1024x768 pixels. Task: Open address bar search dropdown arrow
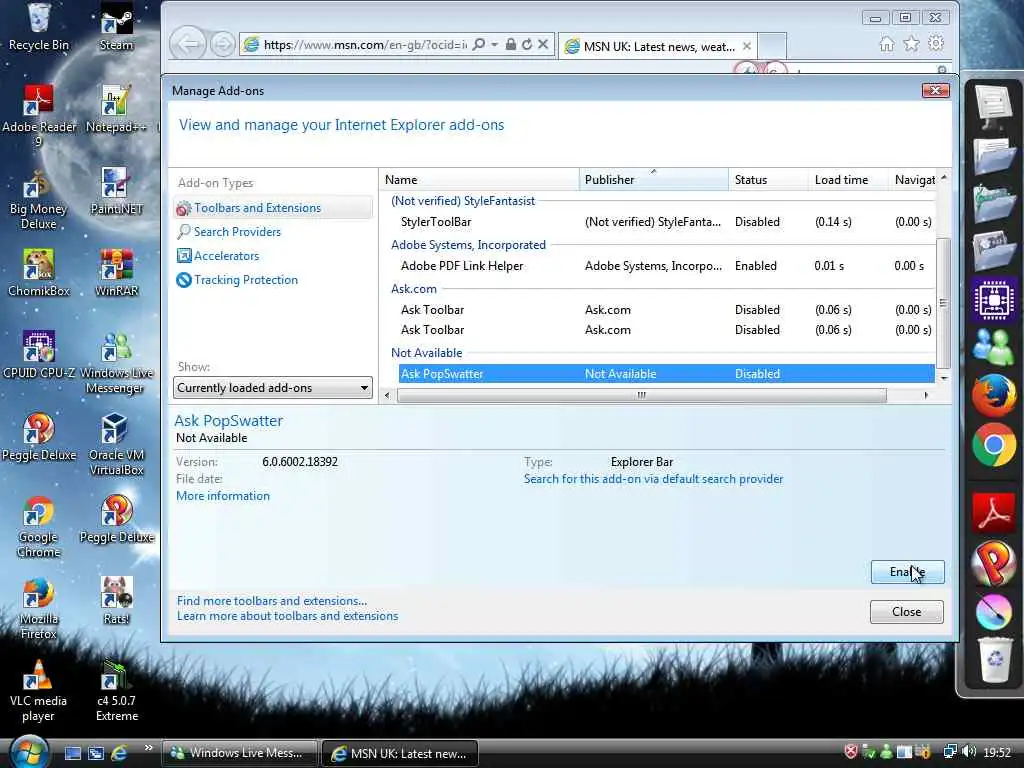[494, 44]
